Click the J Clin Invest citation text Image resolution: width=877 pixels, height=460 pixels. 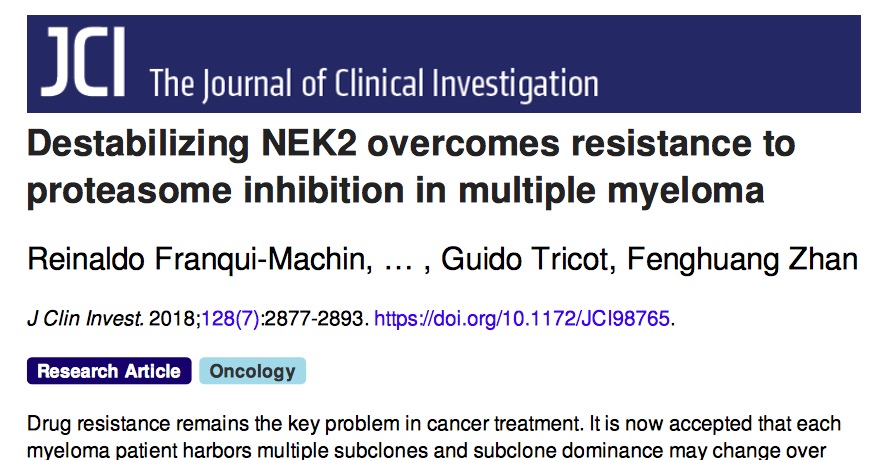85,318
